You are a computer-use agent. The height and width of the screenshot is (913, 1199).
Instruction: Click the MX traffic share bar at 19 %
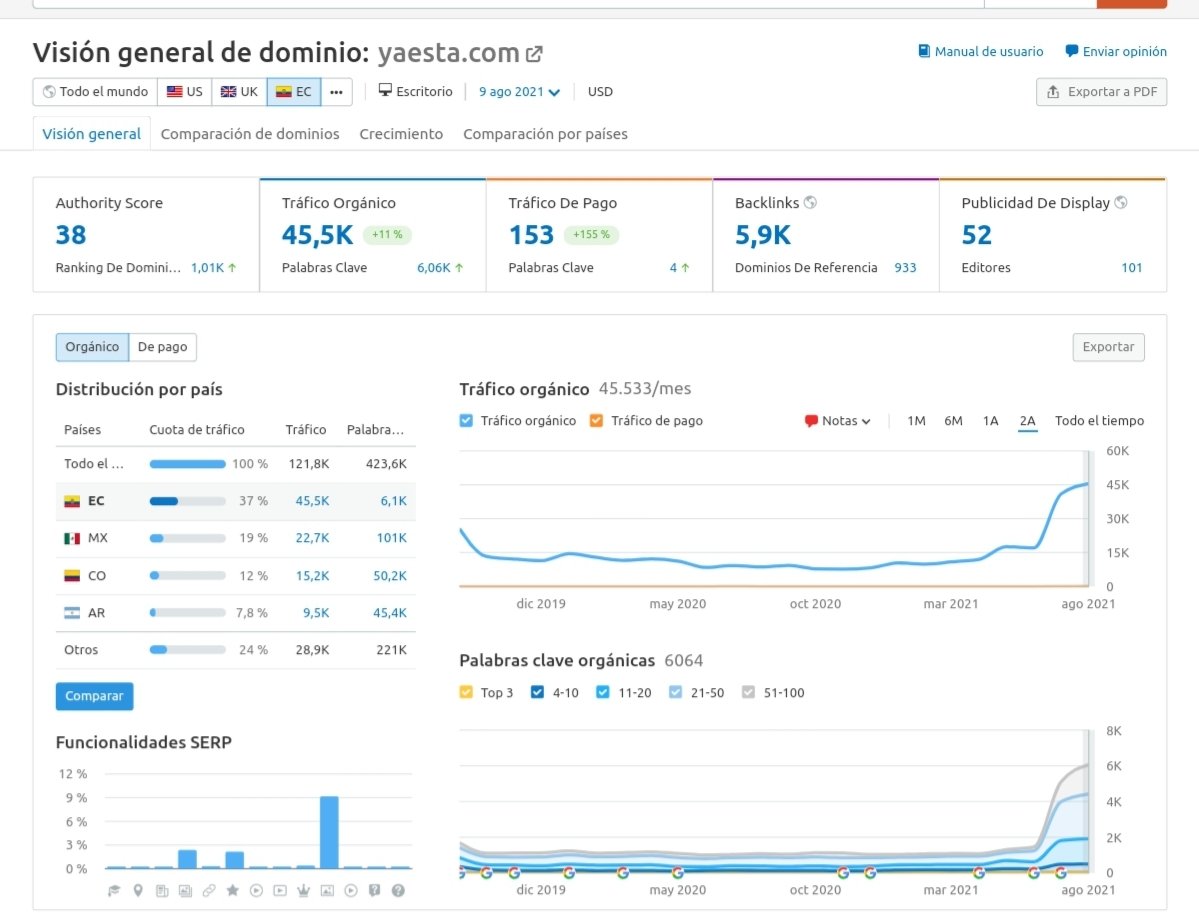(x=187, y=538)
